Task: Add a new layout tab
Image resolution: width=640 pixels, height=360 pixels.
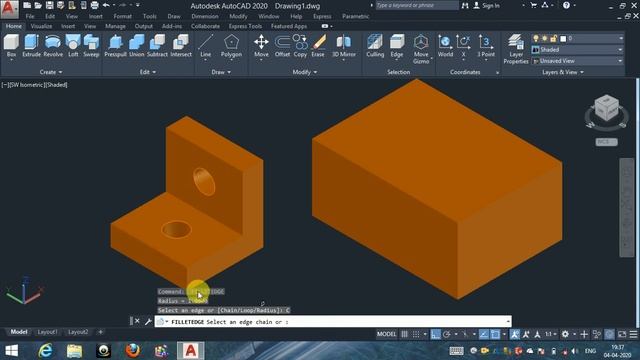Action: point(100,332)
